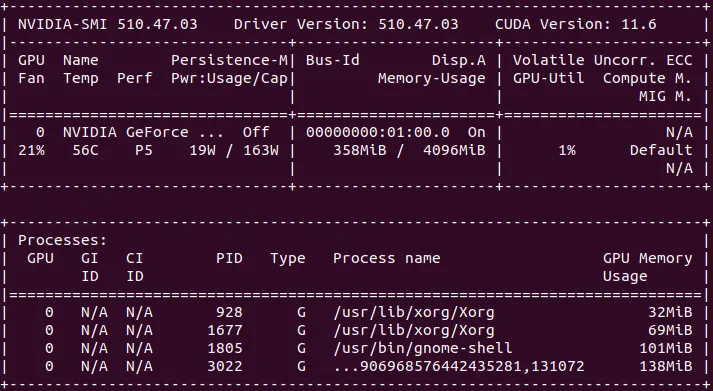Viewport: 713px width, 391px height.
Task: Click the NVIDIA-SMI 510.47.03 version text
Action: pyautogui.click(x=108, y=24)
